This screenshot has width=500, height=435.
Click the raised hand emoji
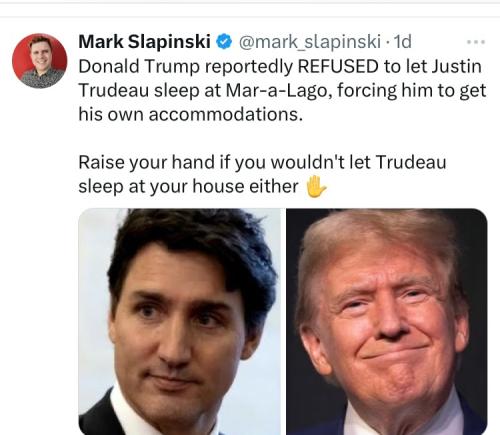point(316,187)
